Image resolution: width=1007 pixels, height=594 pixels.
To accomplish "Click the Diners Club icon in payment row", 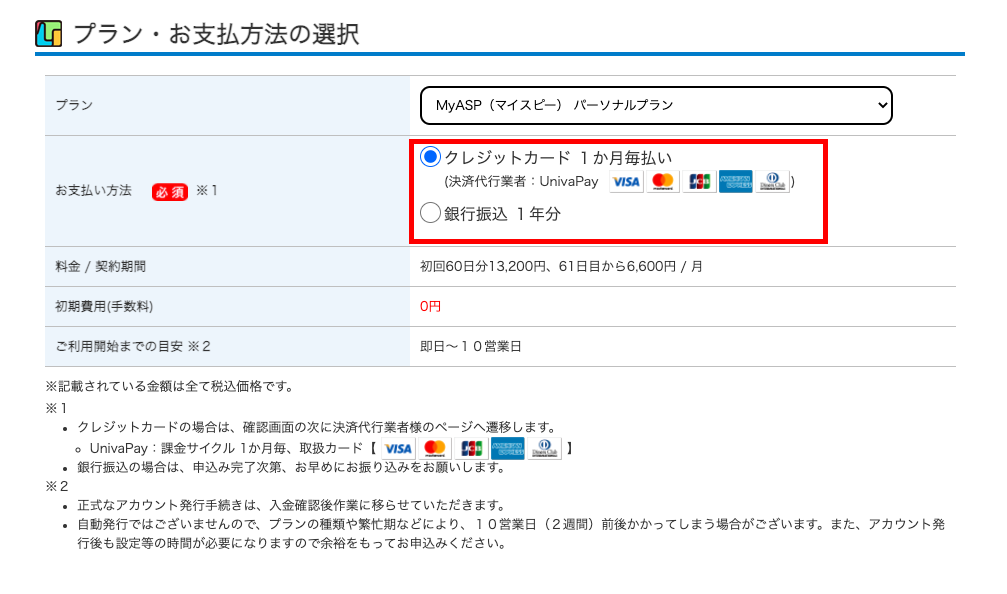I will [772, 182].
